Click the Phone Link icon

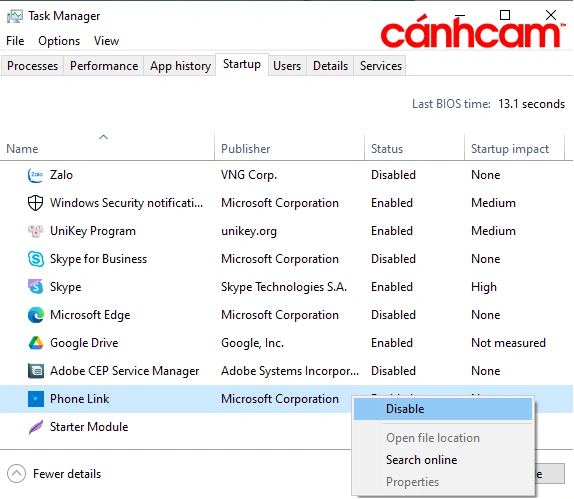point(36,399)
